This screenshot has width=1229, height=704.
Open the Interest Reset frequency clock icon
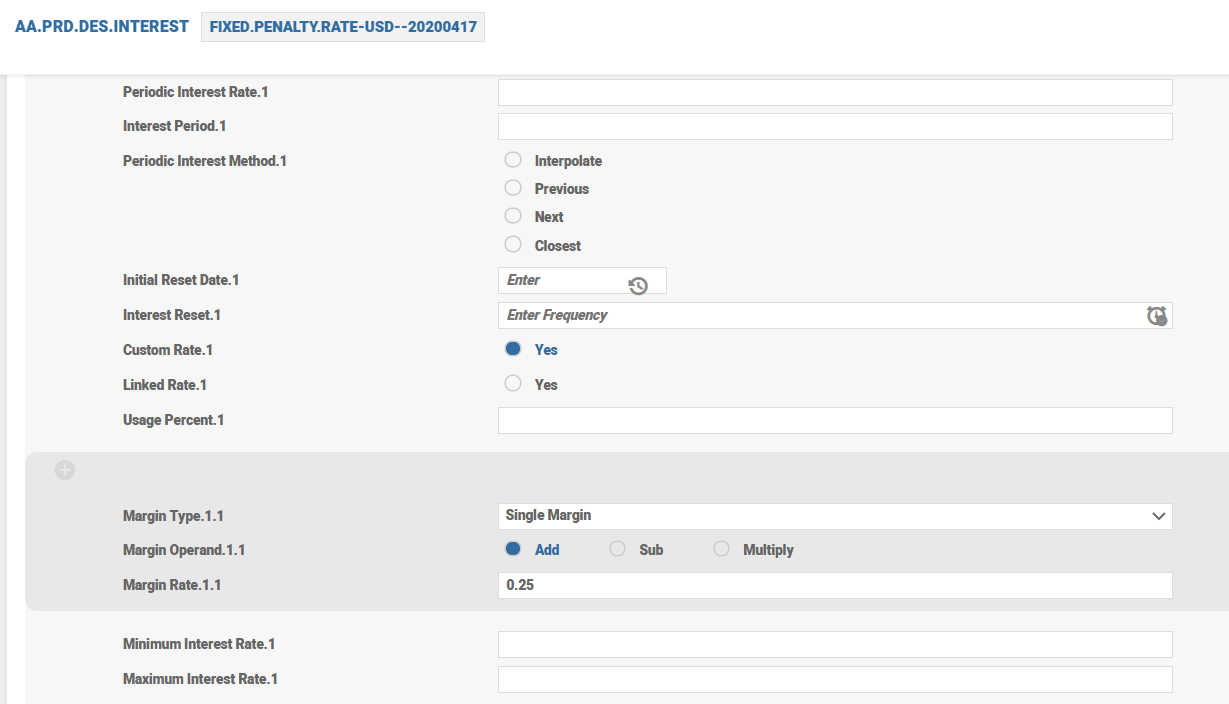pyautogui.click(x=1157, y=316)
